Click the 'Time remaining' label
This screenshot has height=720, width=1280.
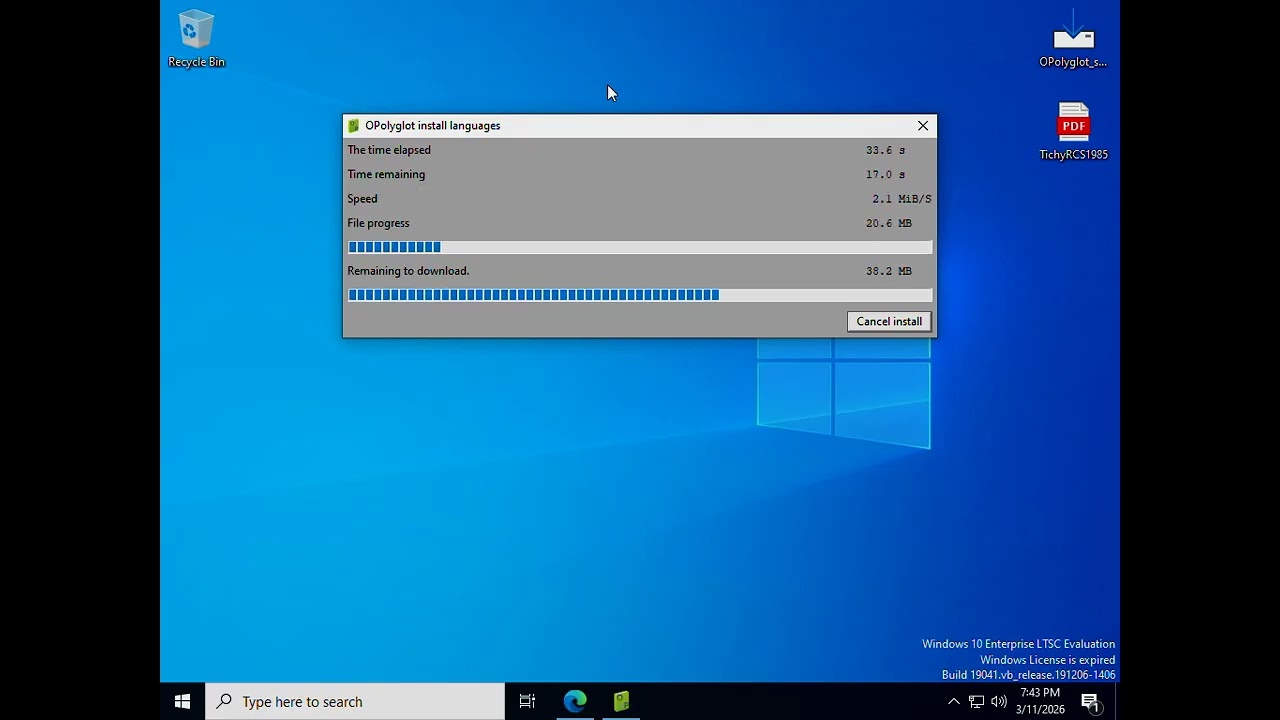pos(386,174)
